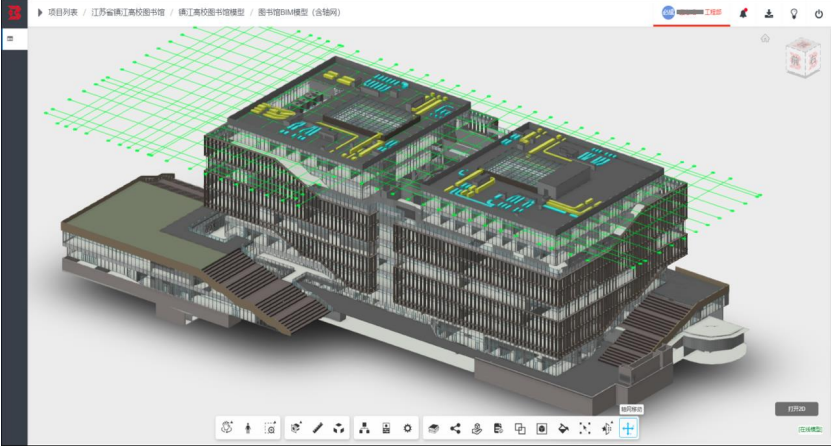Image resolution: width=831 pixels, height=446 pixels.
Task: Open the section box cube tool
Action: tap(296, 428)
